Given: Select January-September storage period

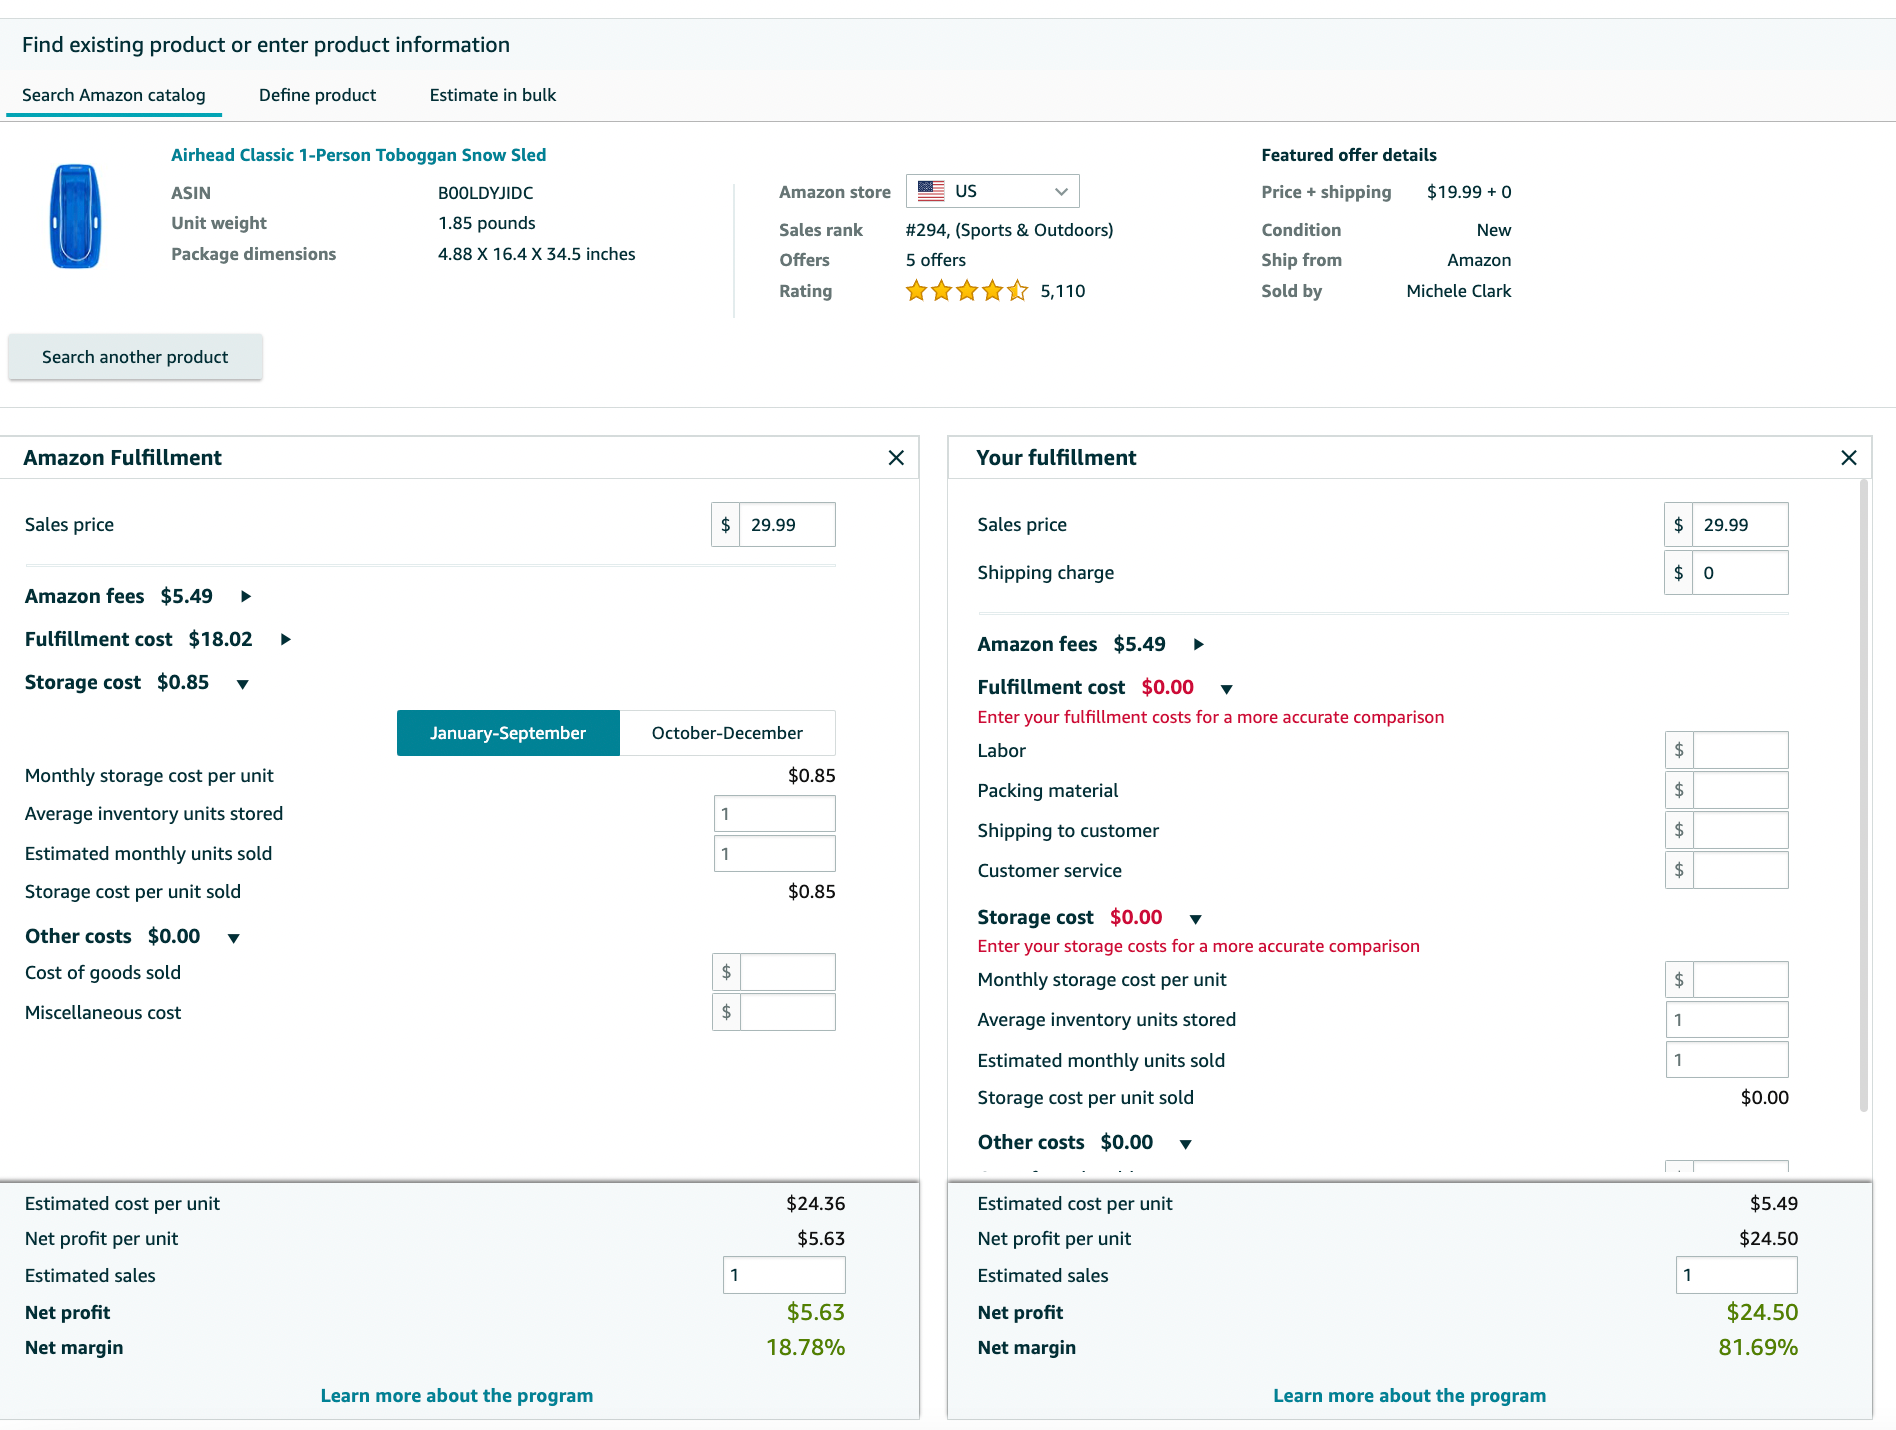Looking at the screenshot, I should 508,733.
